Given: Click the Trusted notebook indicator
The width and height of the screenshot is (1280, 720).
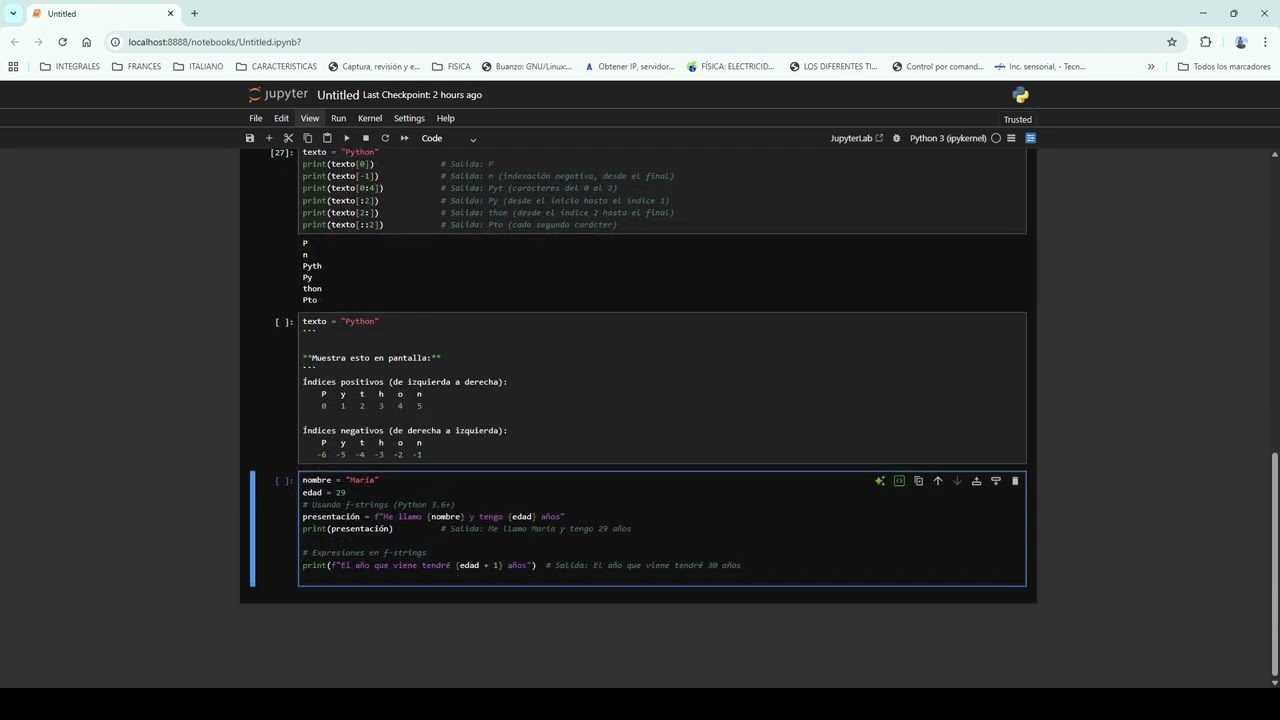Looking at the screenshot, I should [x=1018, y=119].
